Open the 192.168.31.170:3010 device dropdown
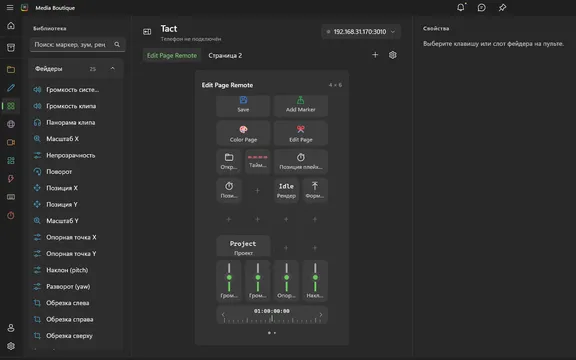This screenshot has height=360, width=576. tap(361, 32)
